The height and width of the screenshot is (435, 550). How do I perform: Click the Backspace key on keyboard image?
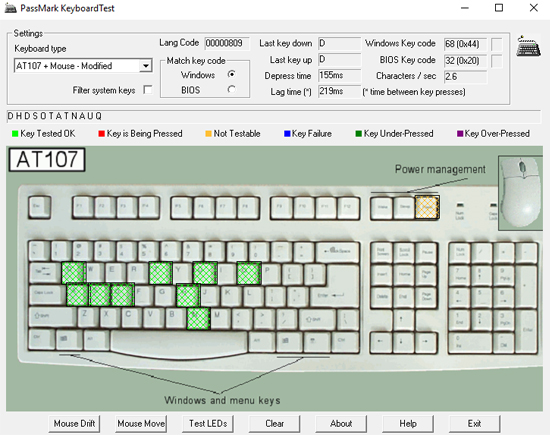click(337, 251)
